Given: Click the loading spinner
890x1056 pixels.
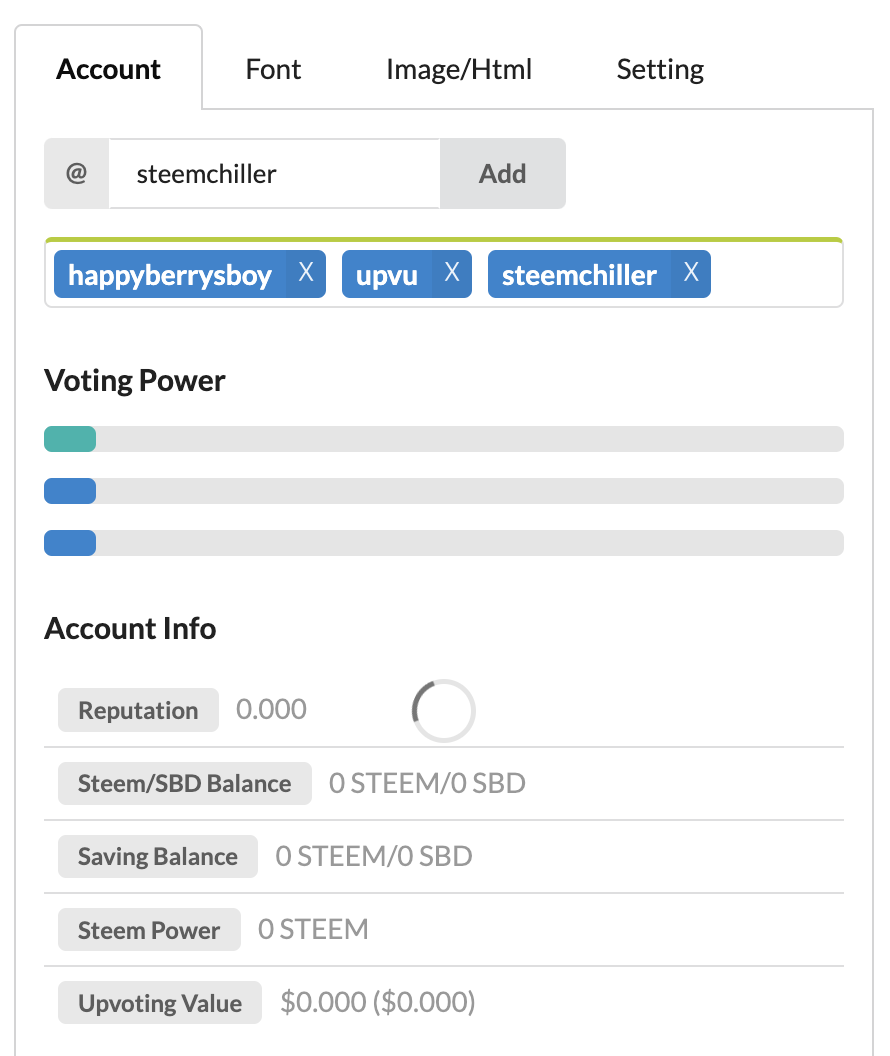Looking at the screenshot, I should [x=443, y=711].
